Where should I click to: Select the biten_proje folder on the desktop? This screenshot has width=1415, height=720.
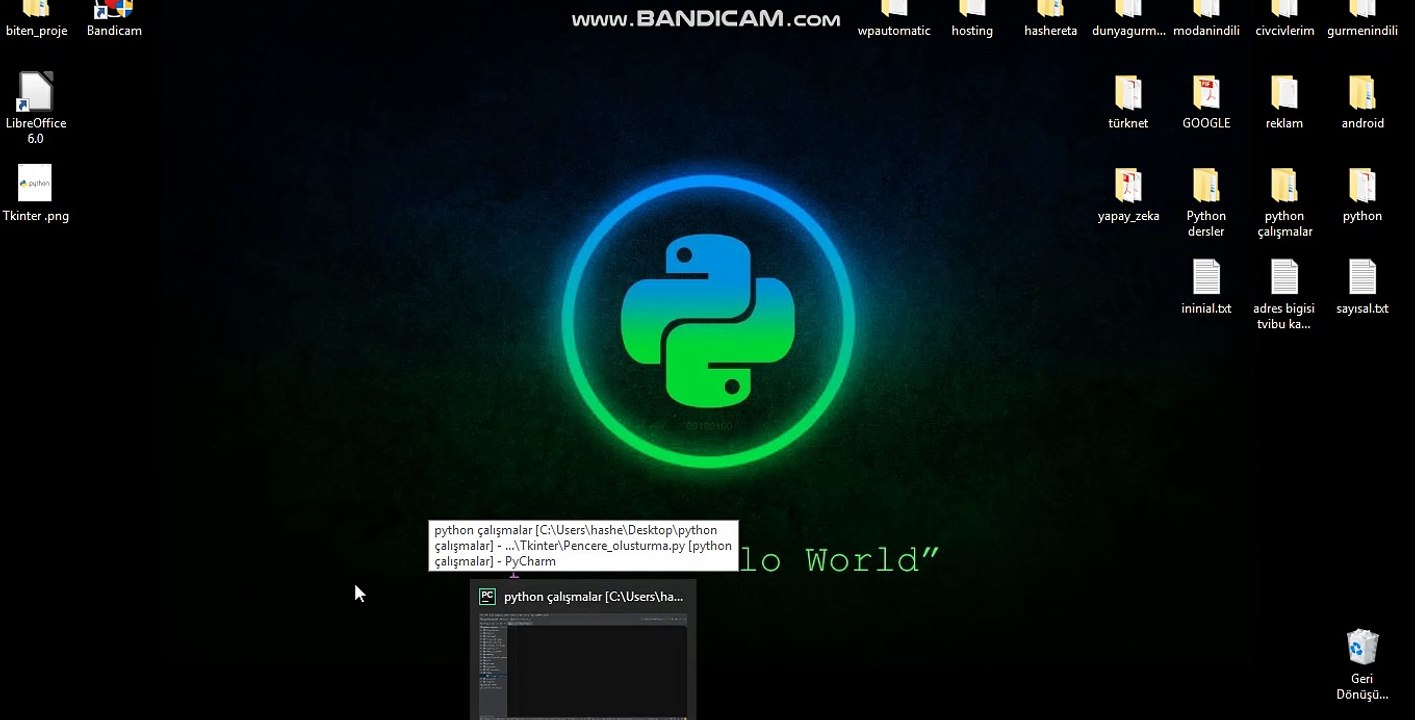click(x=36, y=19)
